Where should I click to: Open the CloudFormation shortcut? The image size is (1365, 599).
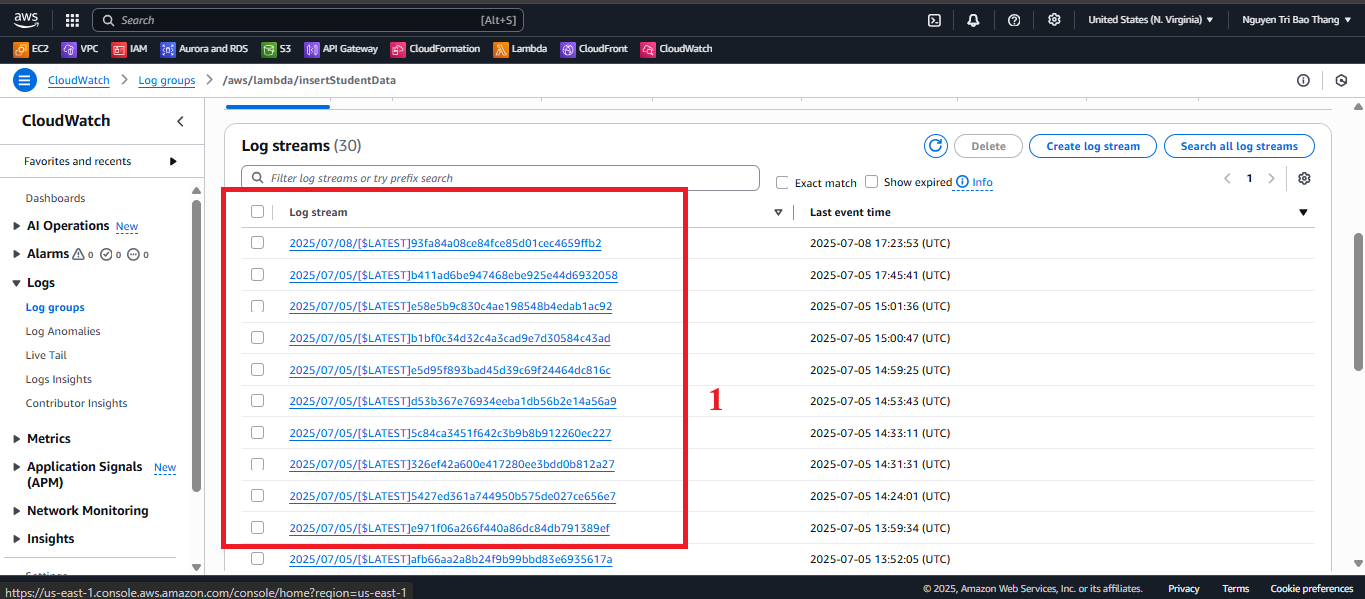coord(435,49)
